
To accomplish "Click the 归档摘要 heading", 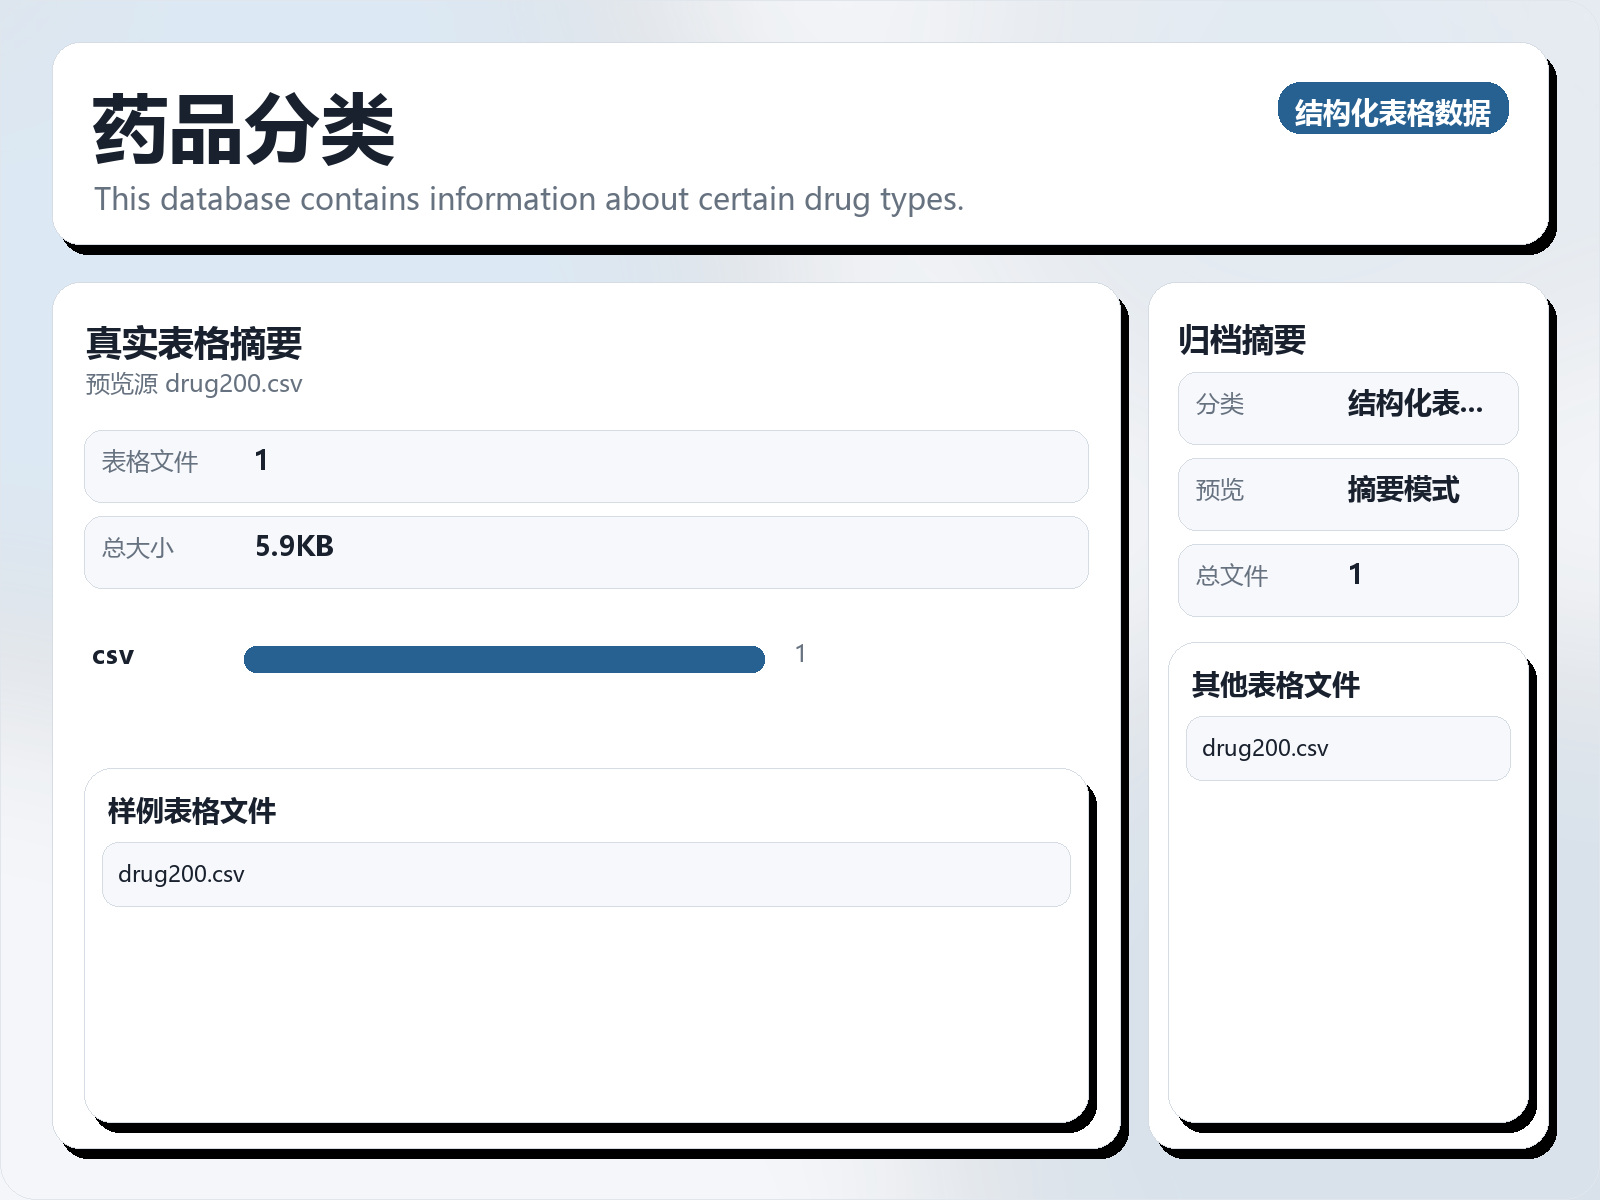I will pyautogui.click(x=1241, y=340).
